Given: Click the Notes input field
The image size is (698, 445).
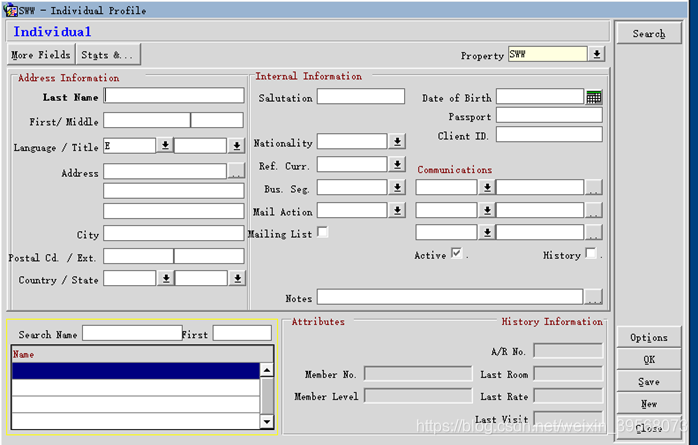Looking at the screenshot, I should tap(450, 297).
